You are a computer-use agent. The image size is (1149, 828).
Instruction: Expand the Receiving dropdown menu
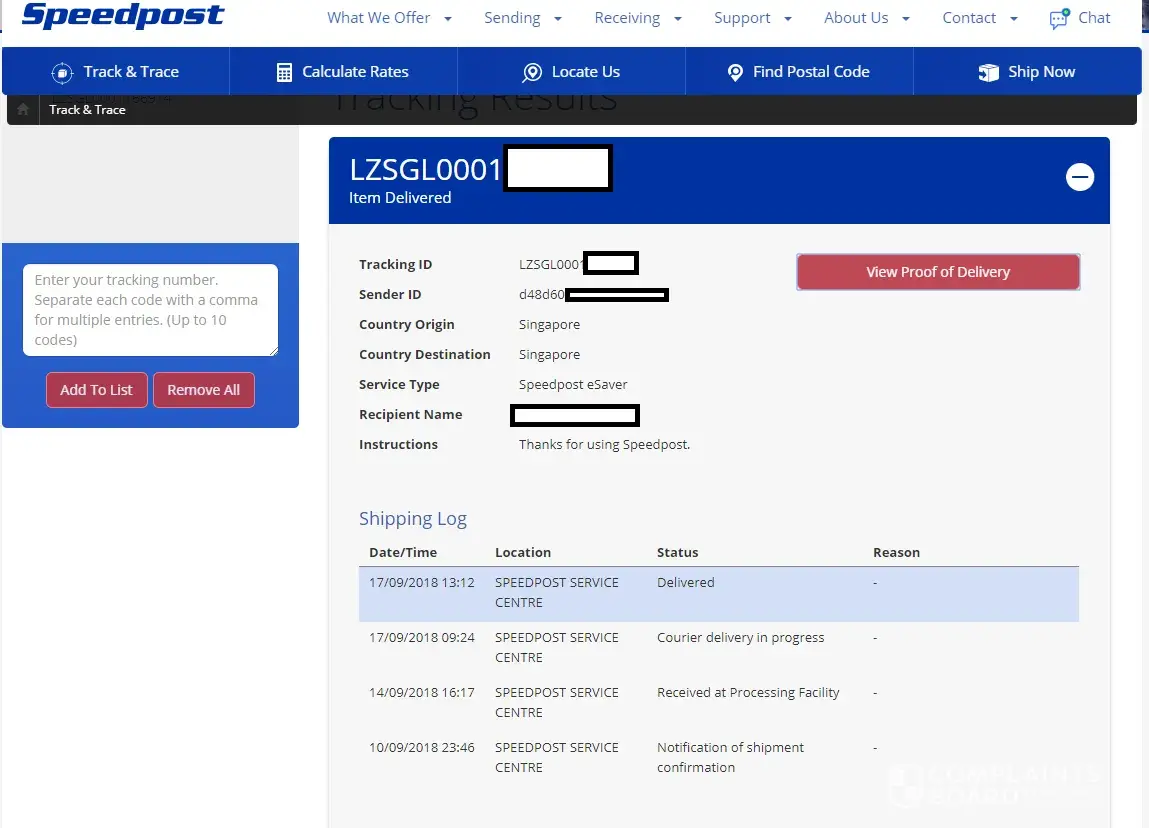pyautogui.click(x=637, y=18)
